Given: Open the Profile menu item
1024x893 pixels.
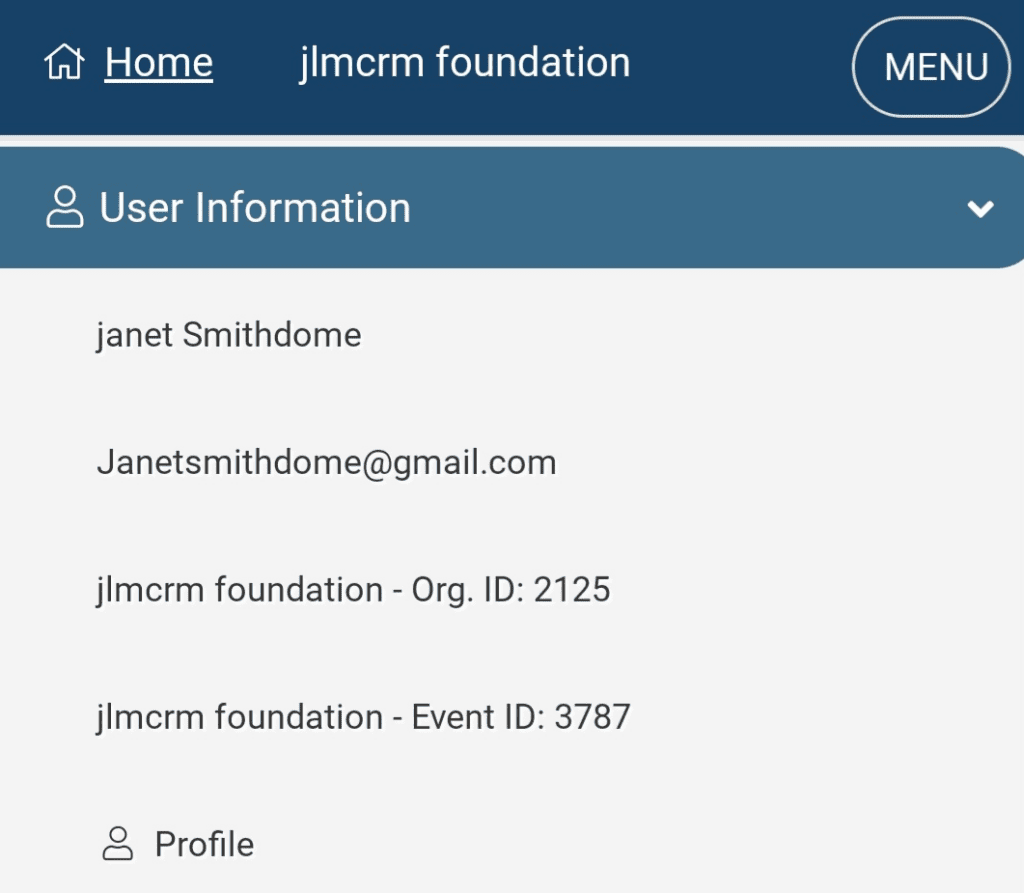Looking at the screenshot, I should [204, 844].
